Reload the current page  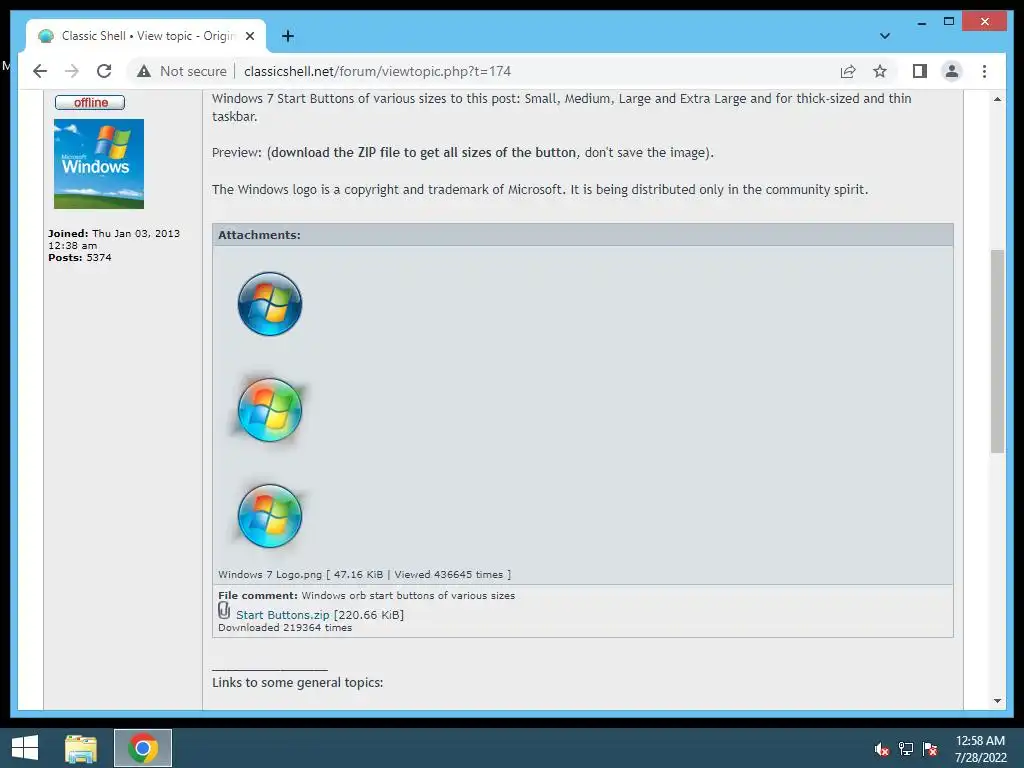104,71
